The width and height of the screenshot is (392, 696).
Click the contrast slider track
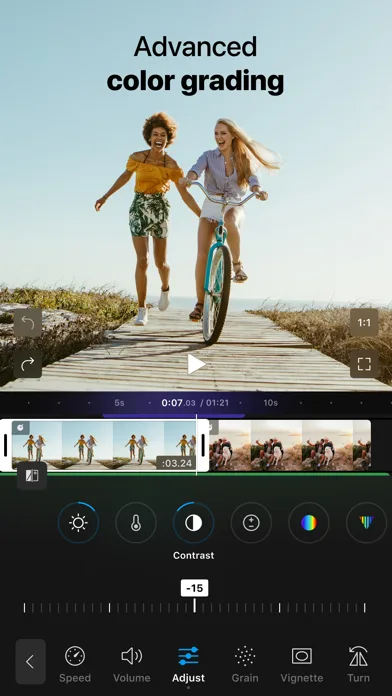point(194,608)
